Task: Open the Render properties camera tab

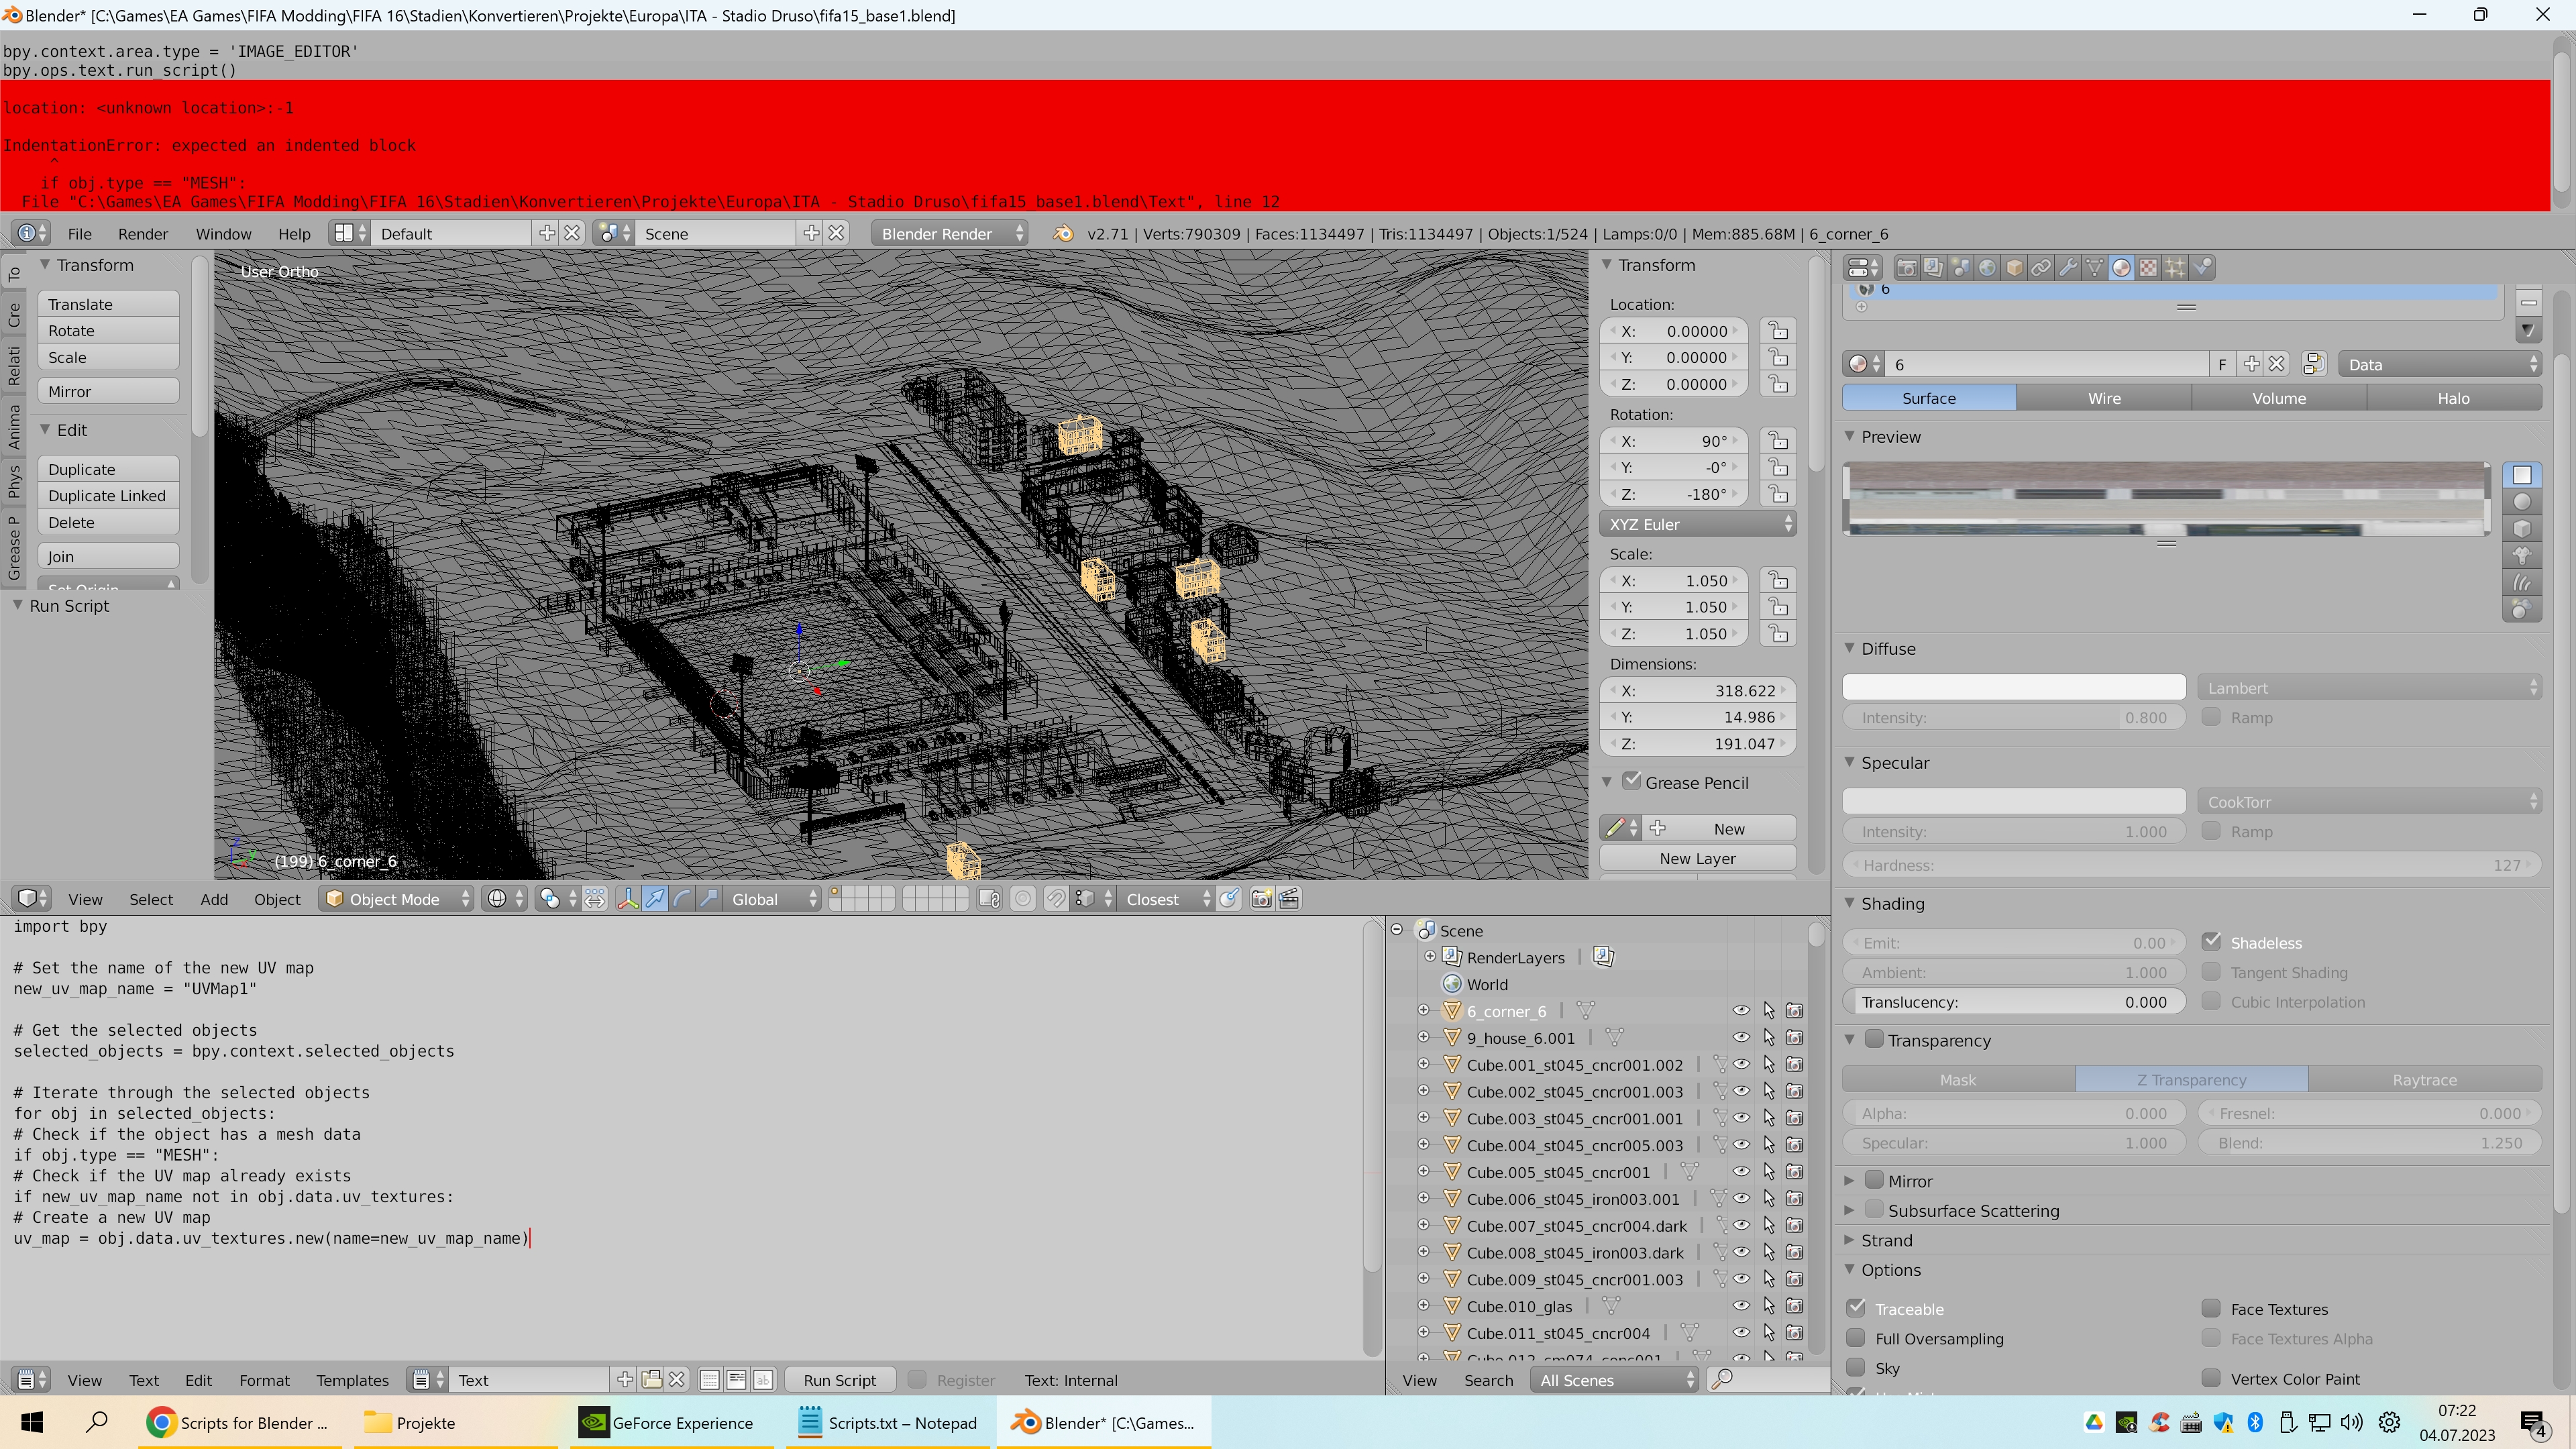Action: click(1907, 267)
